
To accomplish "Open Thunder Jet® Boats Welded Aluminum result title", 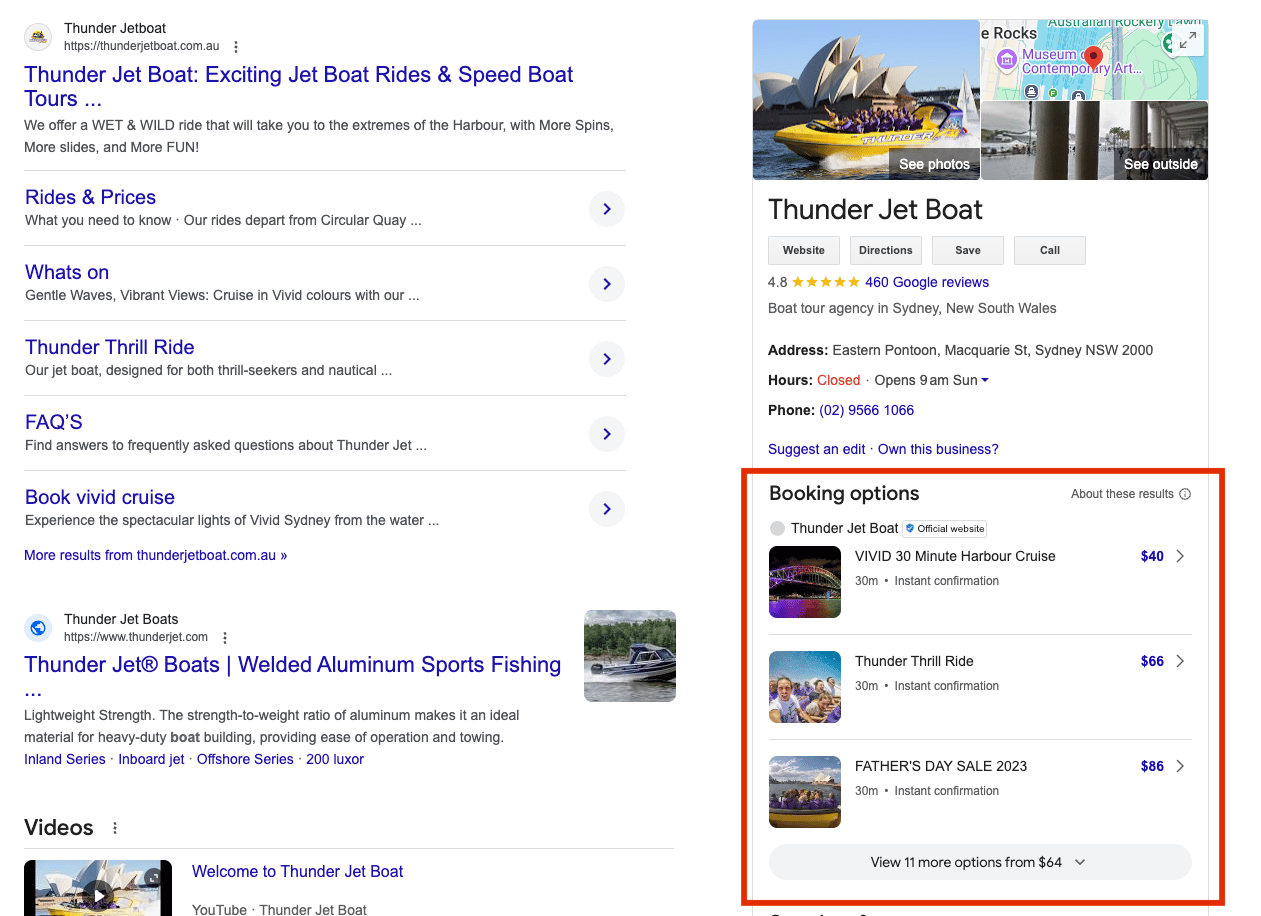I will coord(293,677).
